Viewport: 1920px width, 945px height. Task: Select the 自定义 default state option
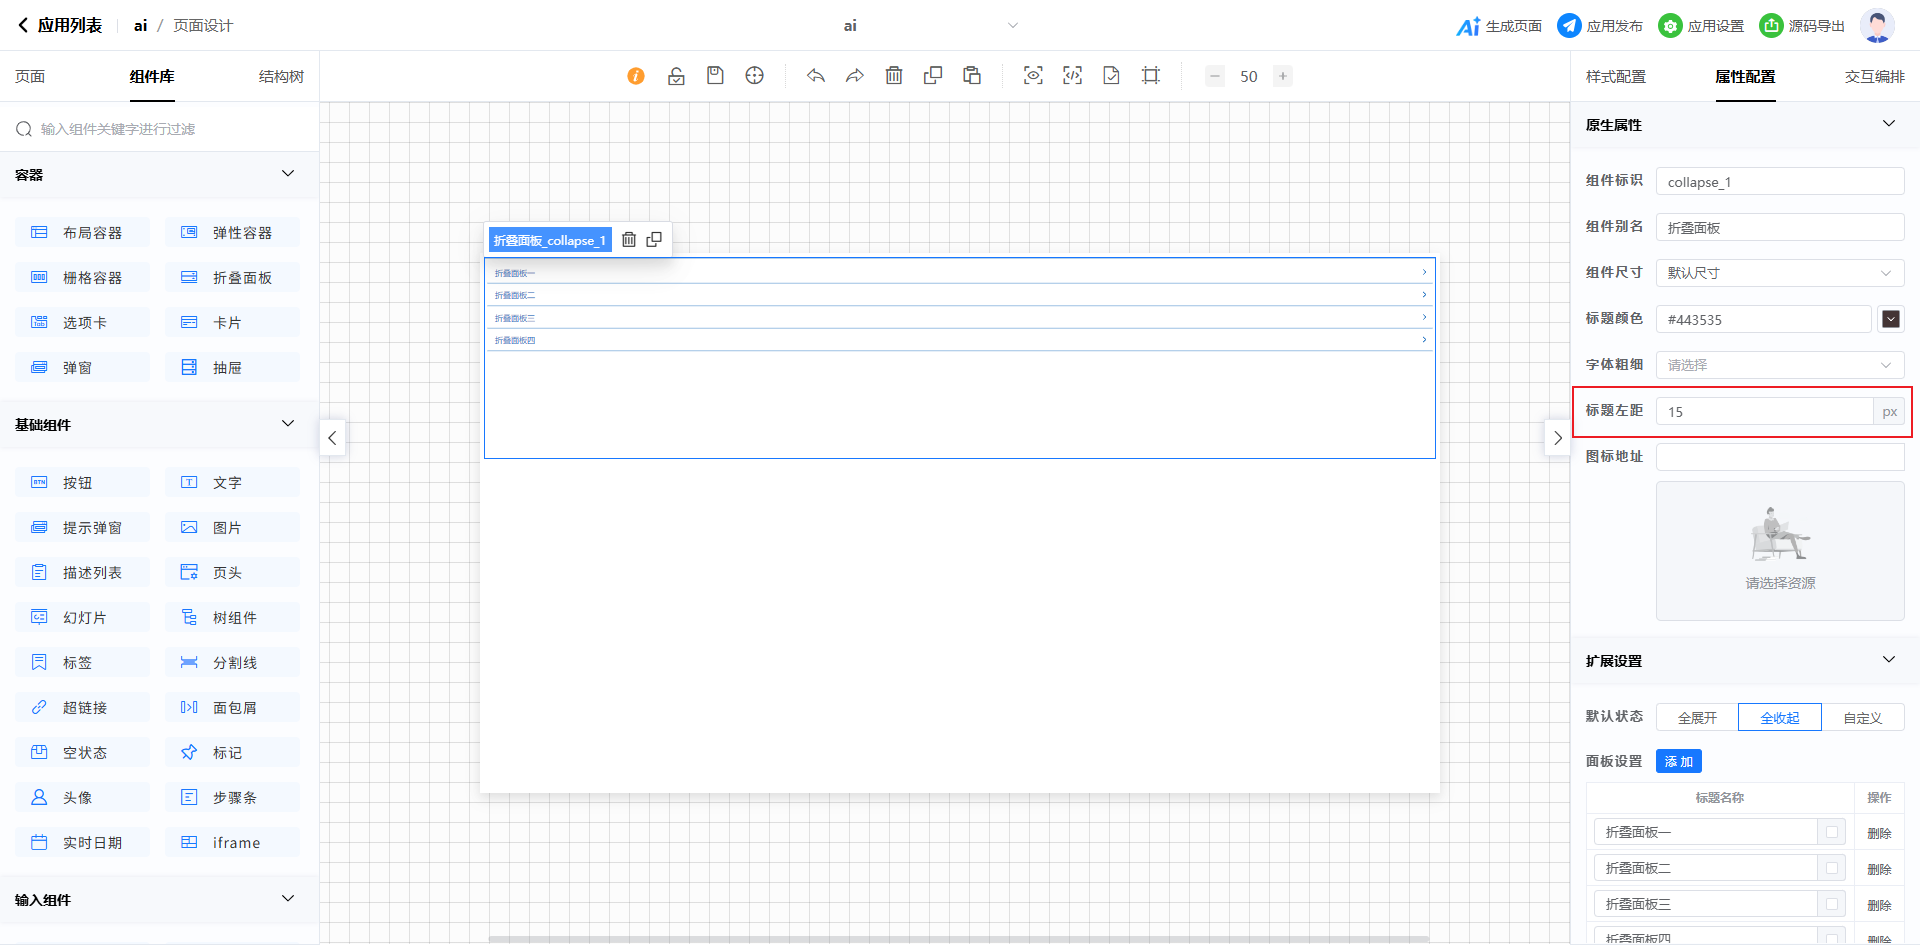click(1862, 718)
